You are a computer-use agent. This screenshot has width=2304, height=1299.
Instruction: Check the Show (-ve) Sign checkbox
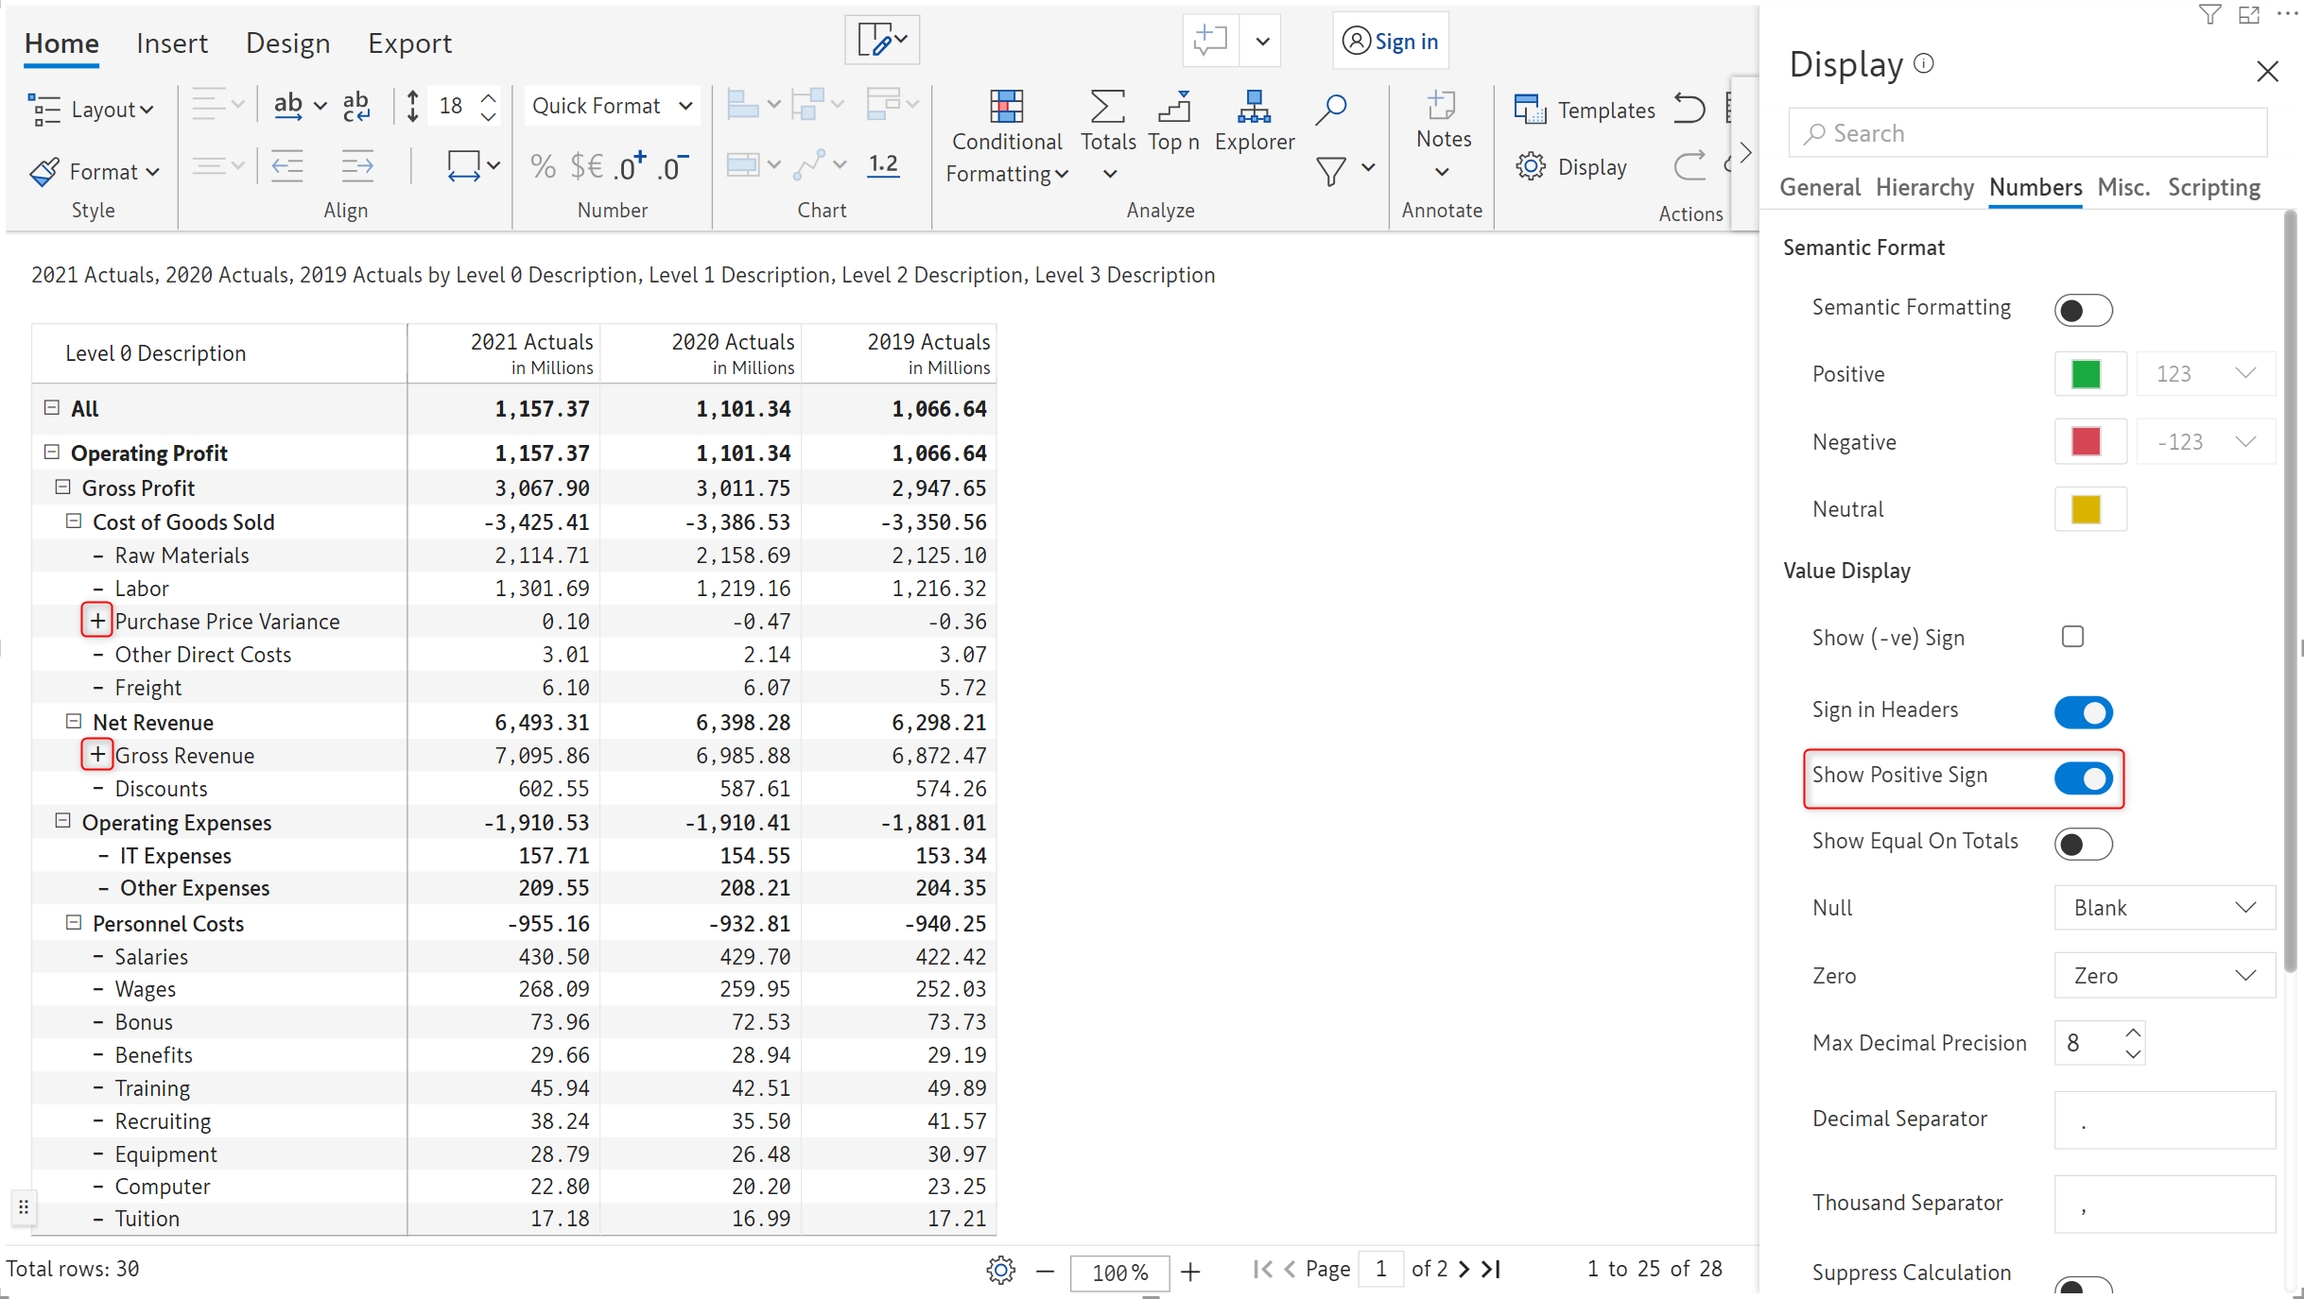tap(2072, 637)
